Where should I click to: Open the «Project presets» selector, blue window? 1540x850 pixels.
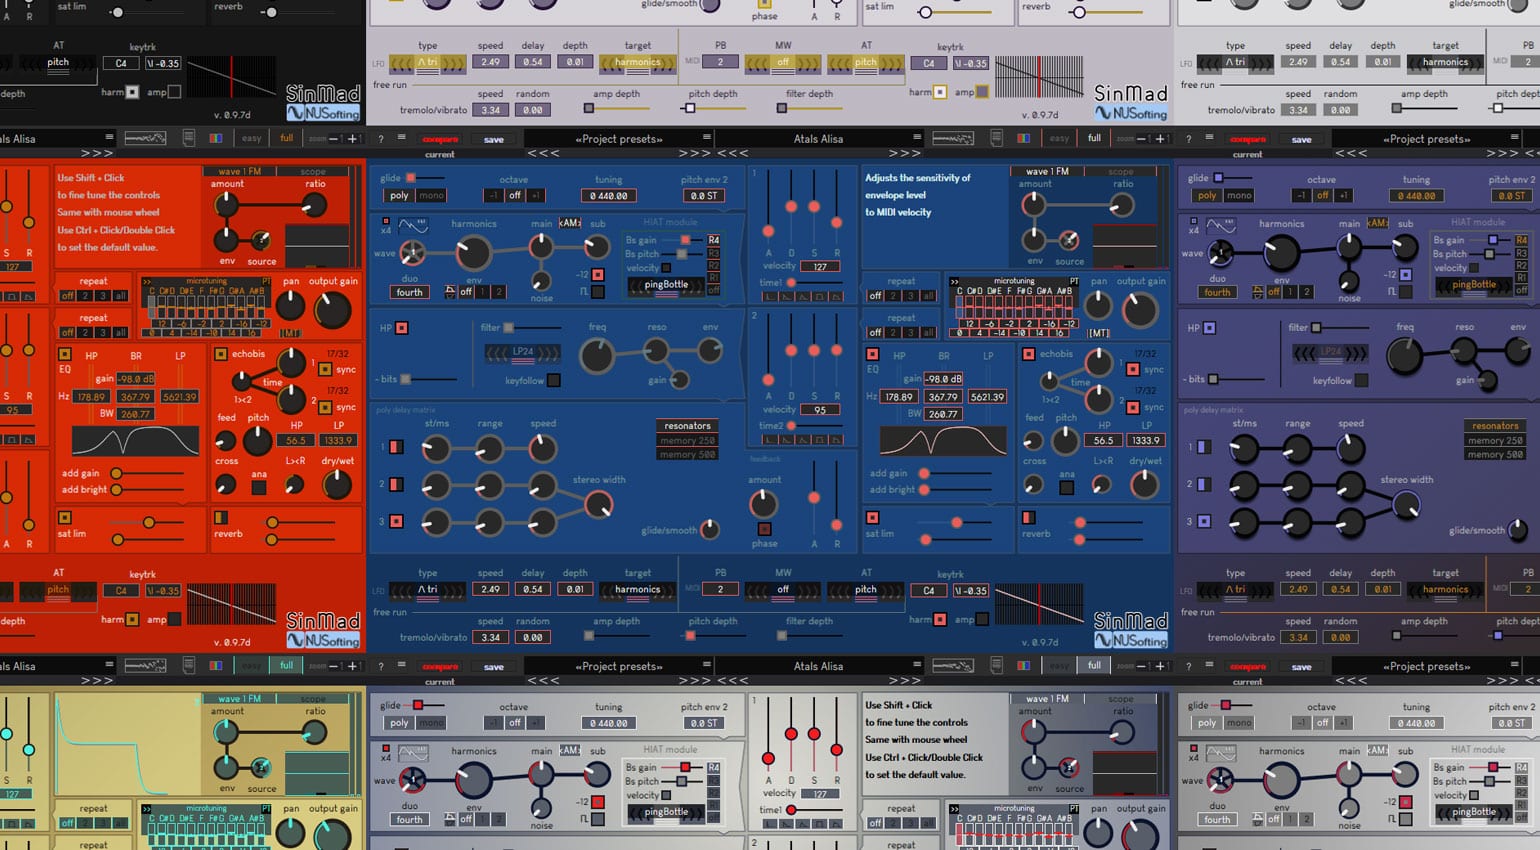(x=619, y=139)
